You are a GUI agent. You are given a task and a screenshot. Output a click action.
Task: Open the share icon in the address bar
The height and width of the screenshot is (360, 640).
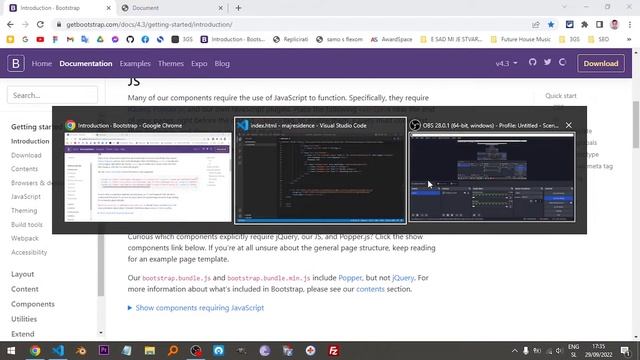click(536, 24)
